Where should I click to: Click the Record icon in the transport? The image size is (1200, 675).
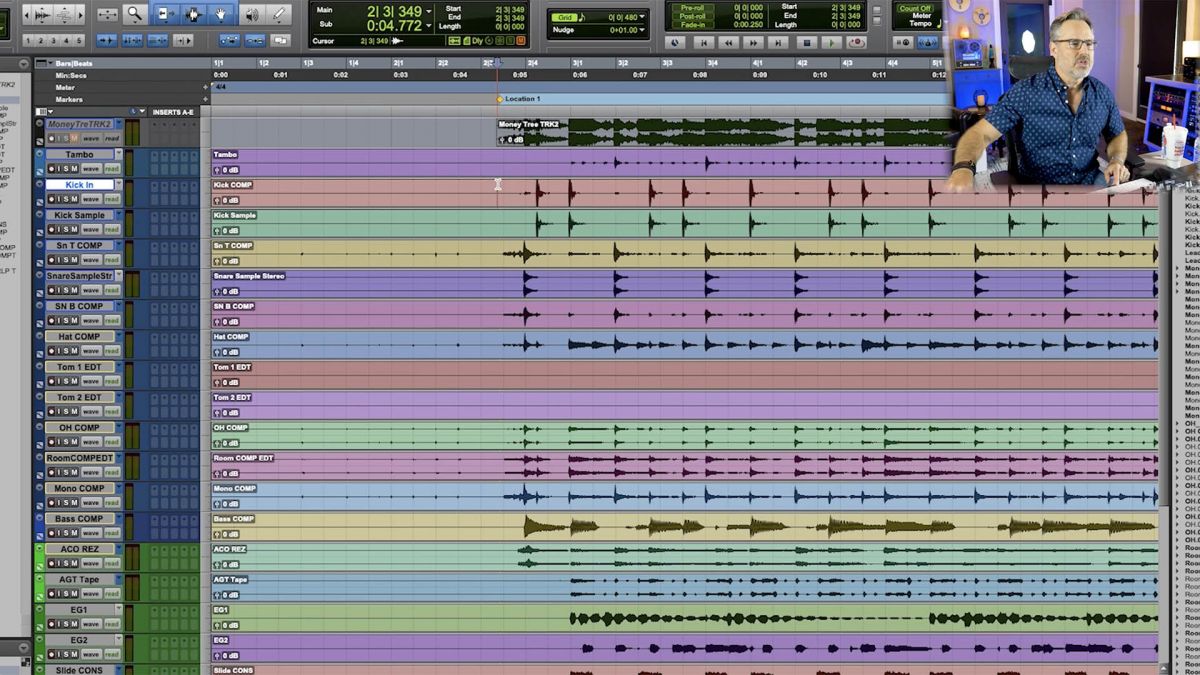pos(856,42)
